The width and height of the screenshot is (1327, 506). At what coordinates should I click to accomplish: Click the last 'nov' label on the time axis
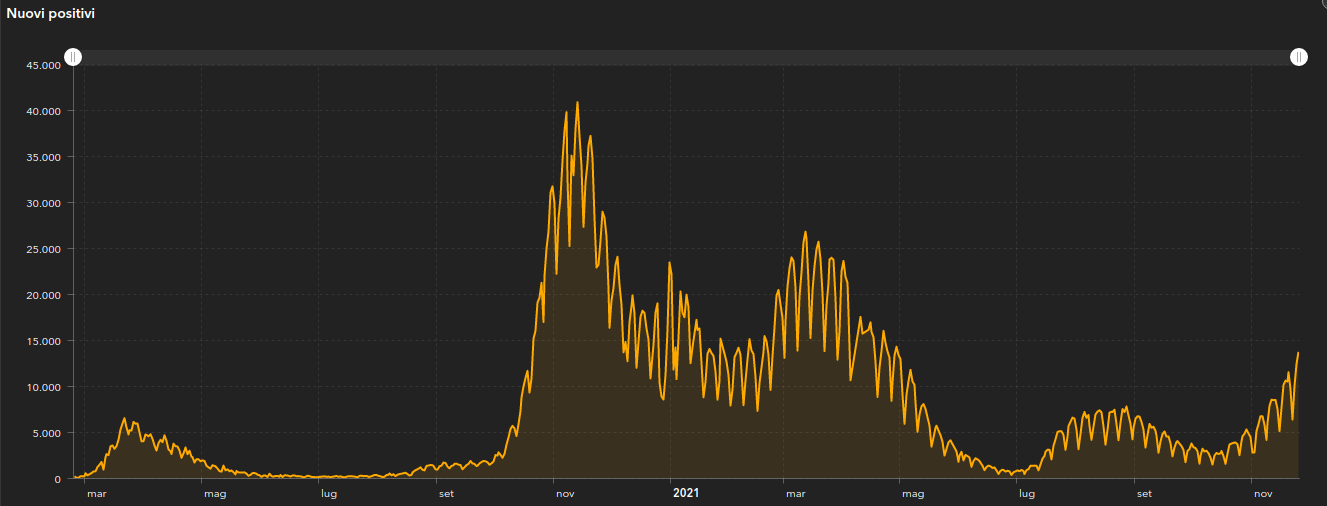point(1262,493)
